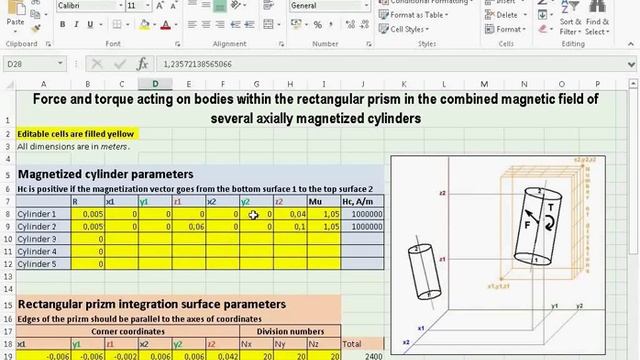Image resolution: width=640 pixels, height=360 pixels.
Task: Click the Paste clipboard icon
Action: [16, 7]
